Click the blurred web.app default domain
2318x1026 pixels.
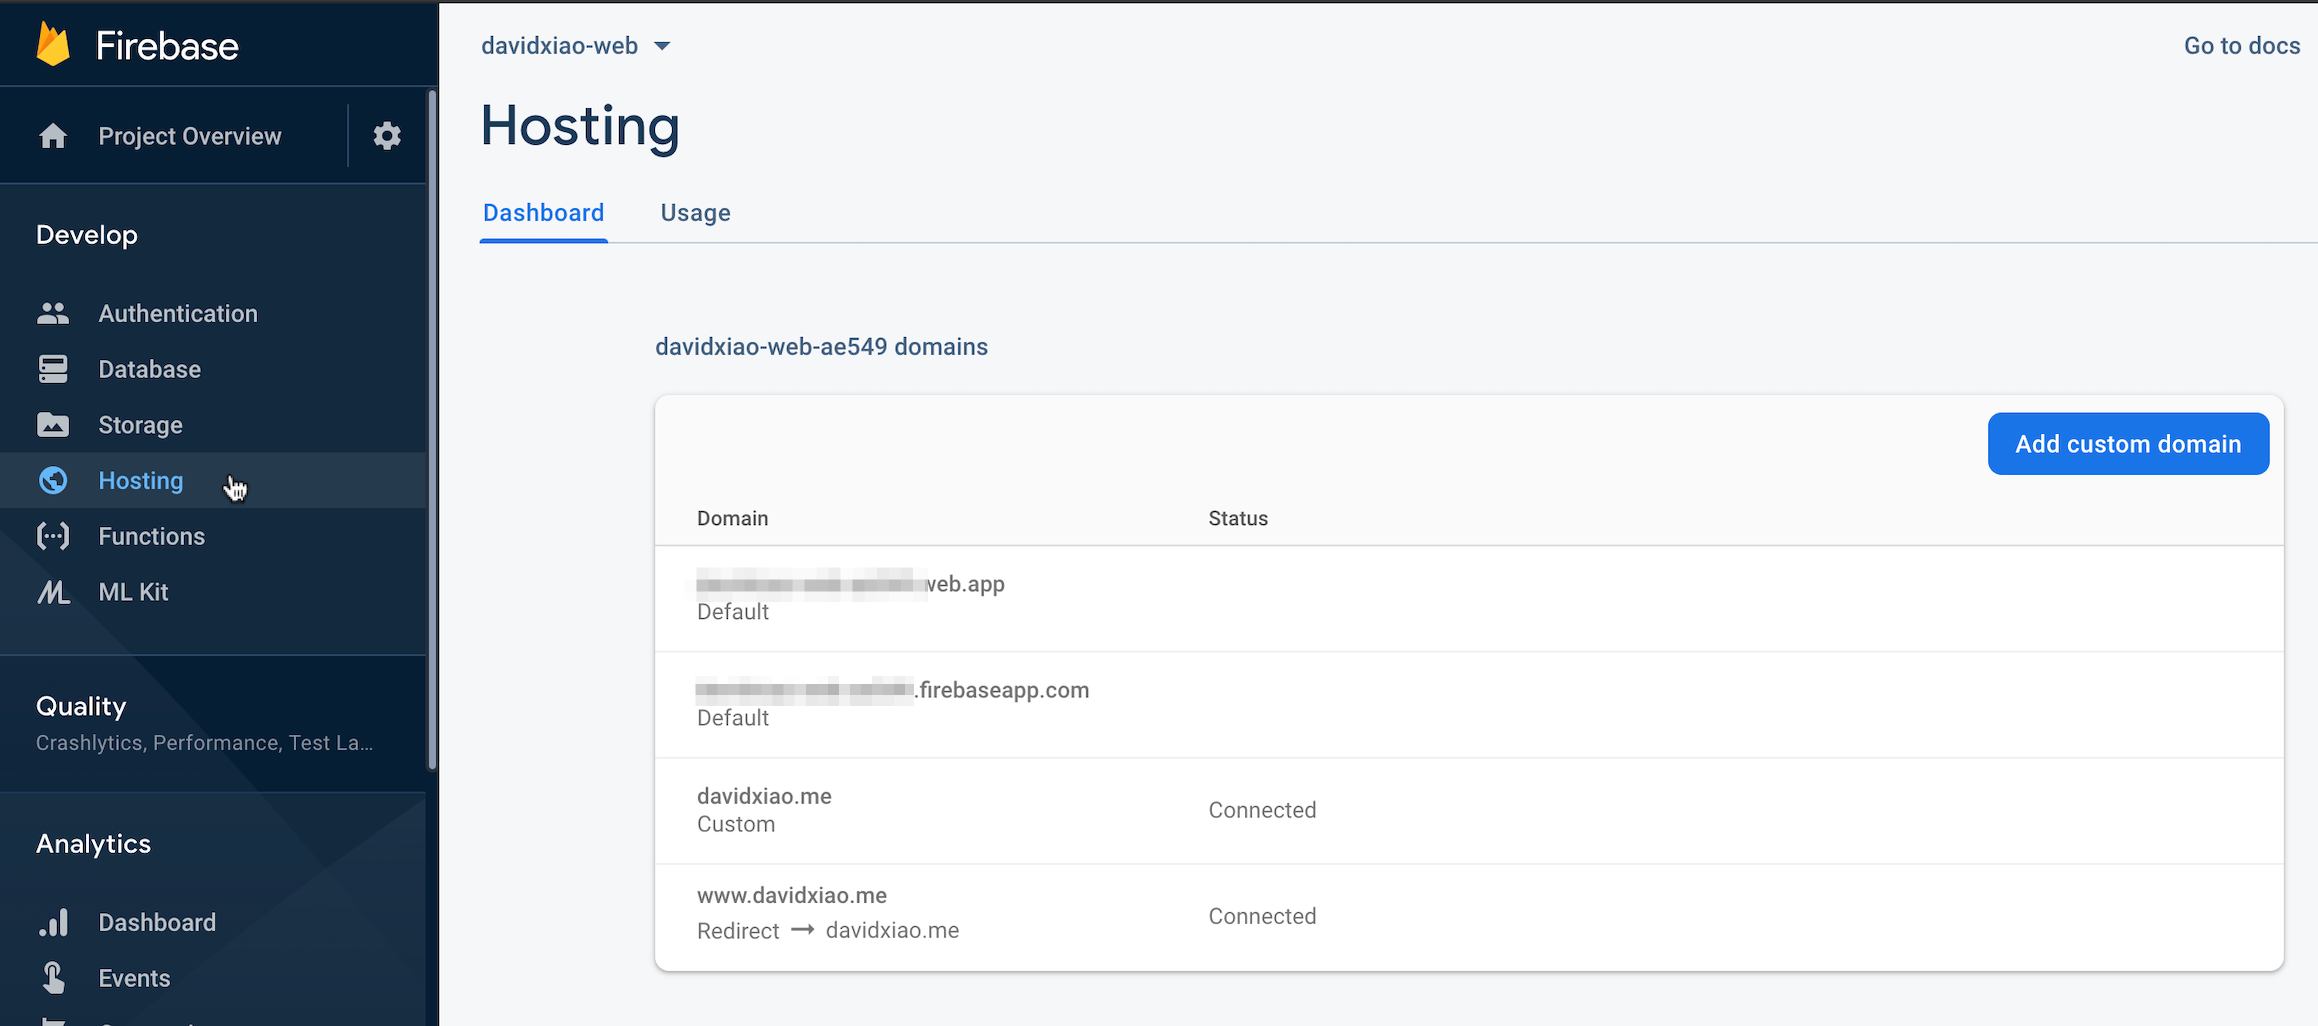tap(851, 584)
